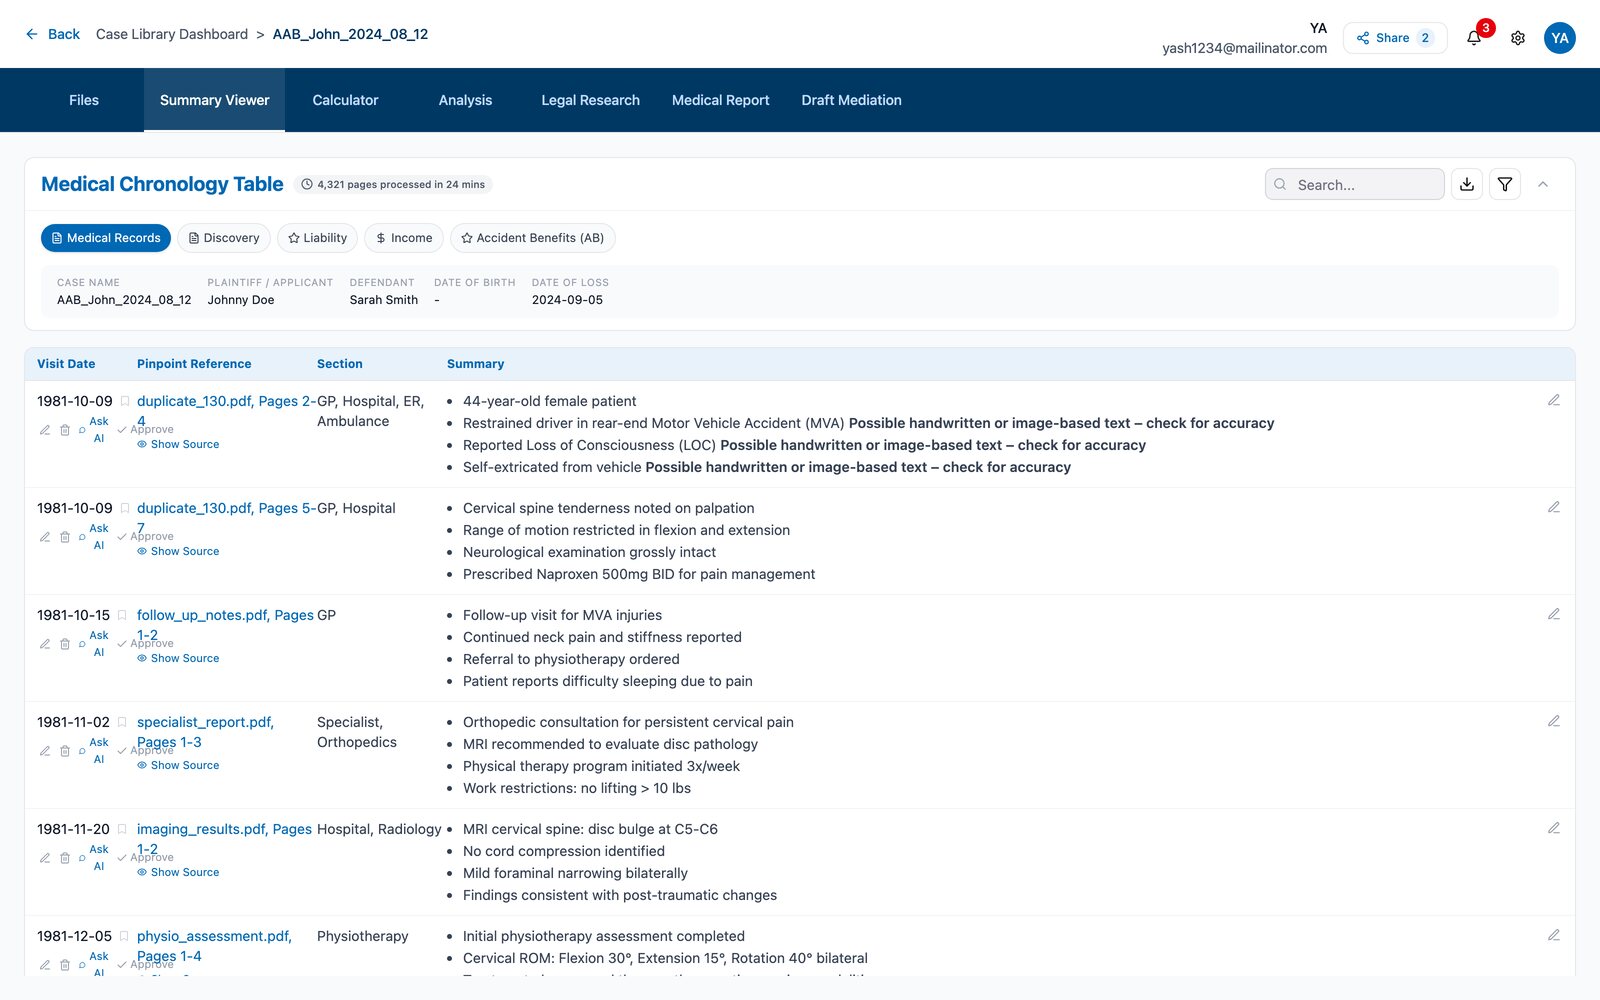Click pencil icon below the 1981-10-15 date
The image size is (1600, 1000).
tap(45, 644)
